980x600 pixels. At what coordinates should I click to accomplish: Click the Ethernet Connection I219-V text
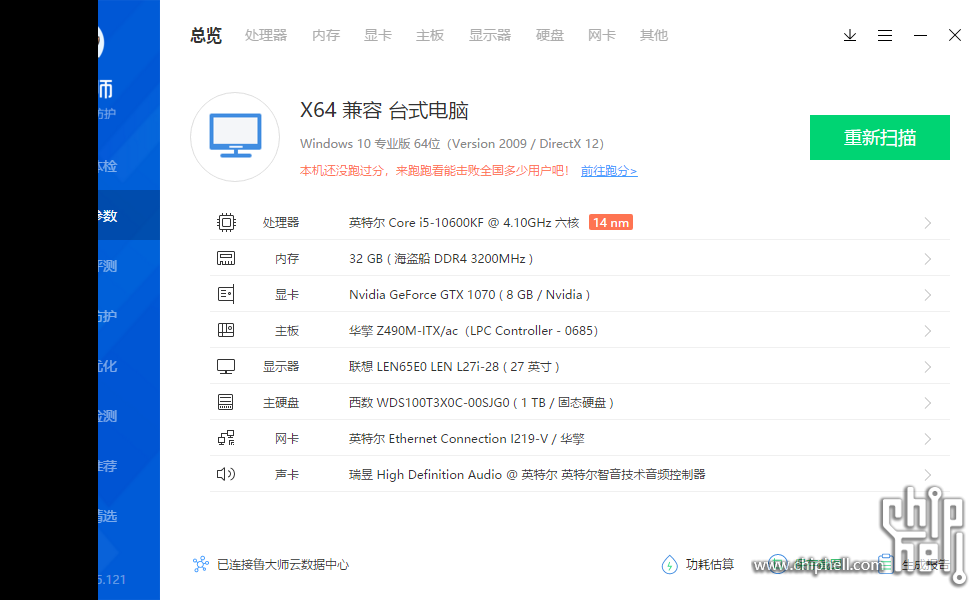pyautogui.click(x=466, y=439)
